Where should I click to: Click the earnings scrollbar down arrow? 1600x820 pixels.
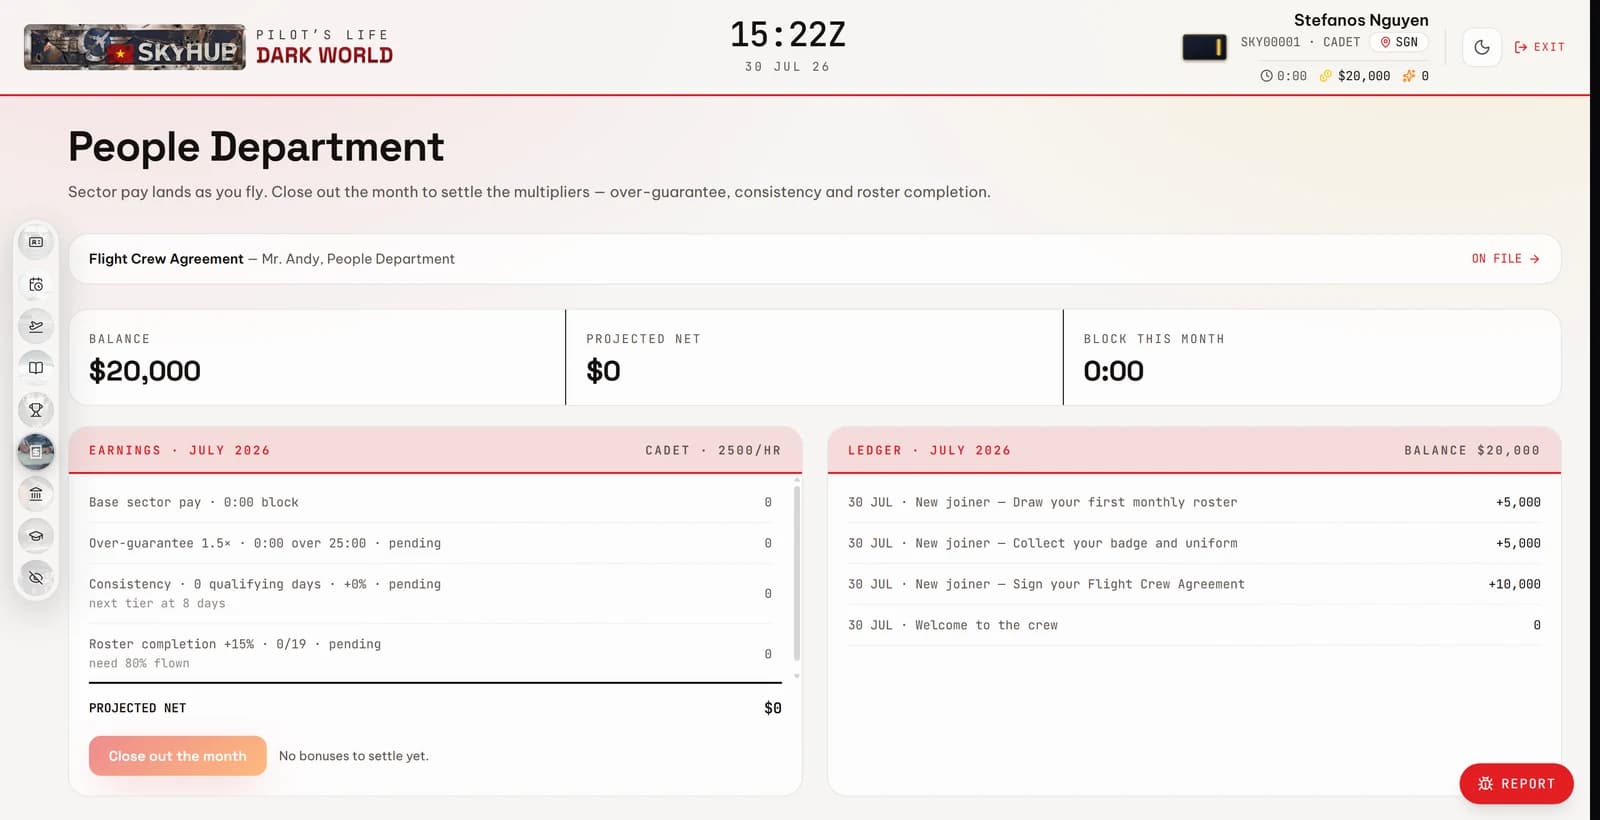(797, 677)
